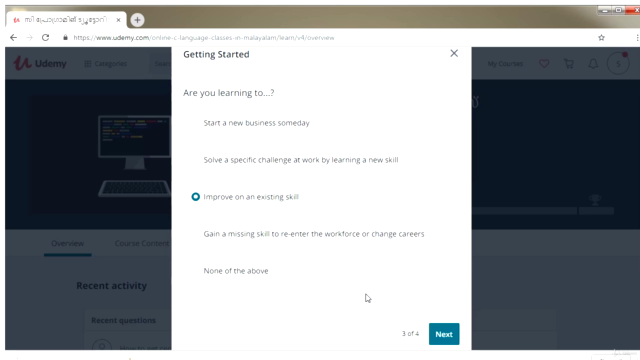Click the 'Getting Started' dialog title

pos(216,54)
